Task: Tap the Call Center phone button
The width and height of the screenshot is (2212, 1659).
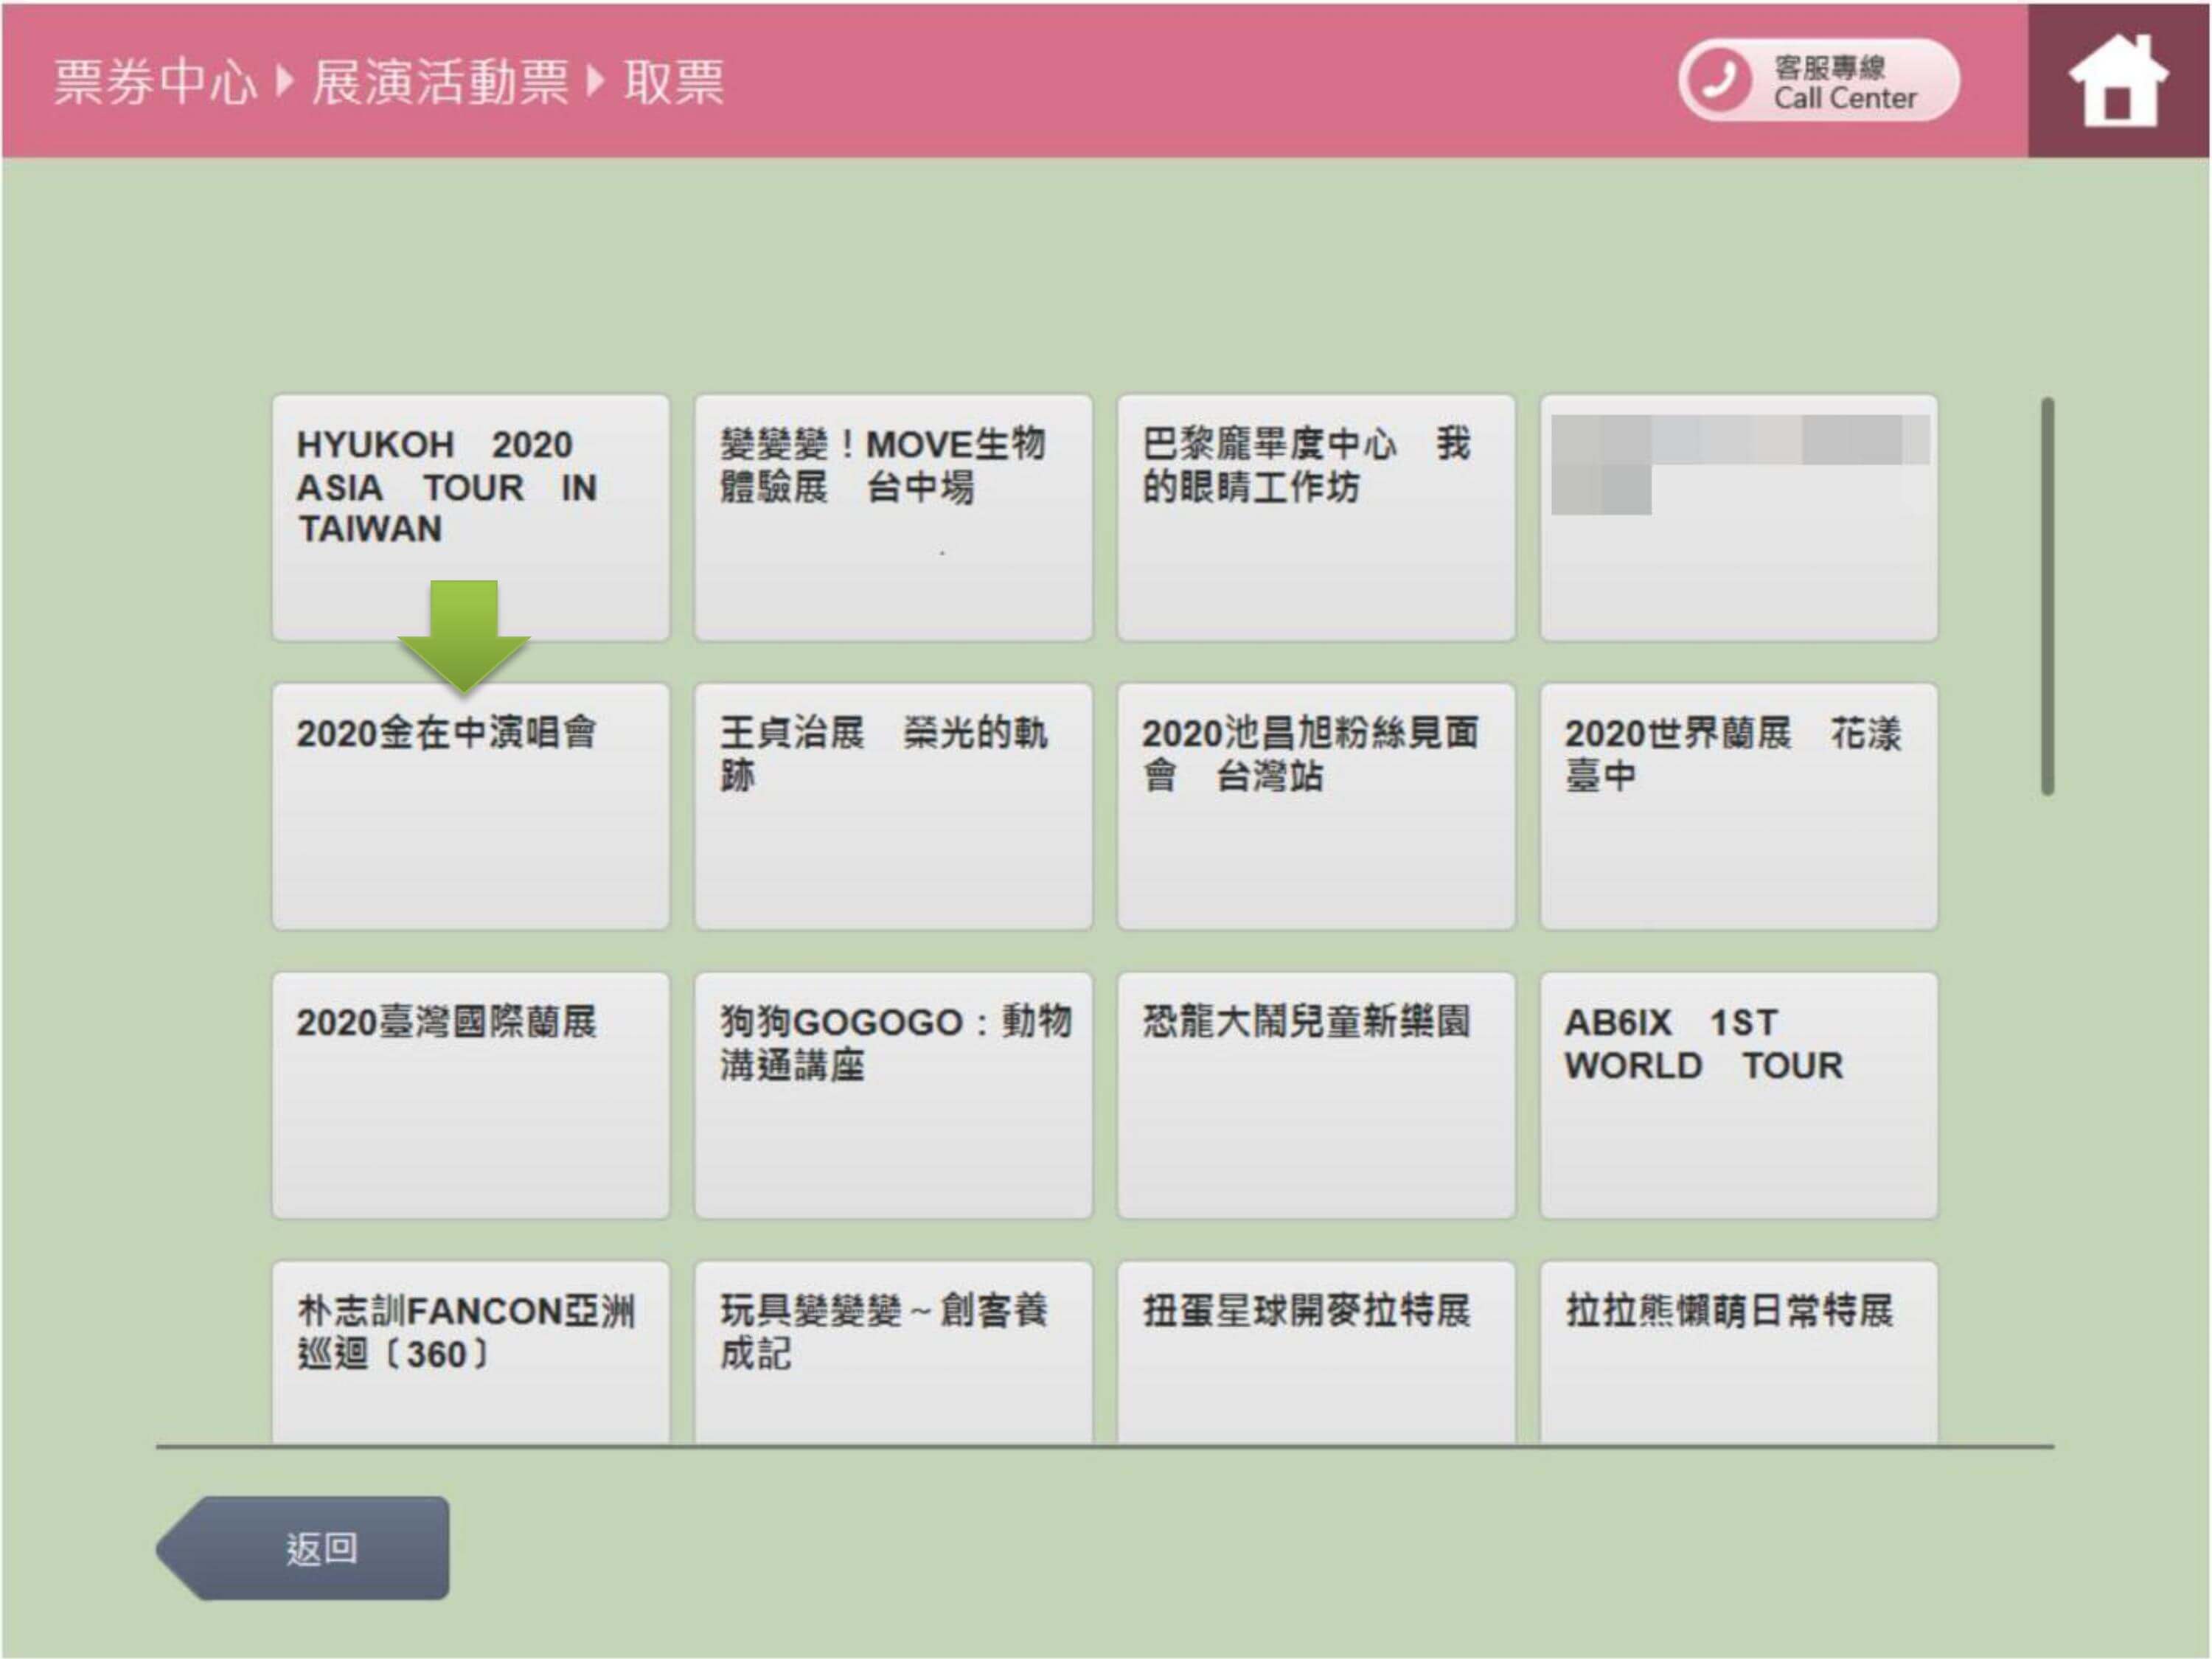Action: [1818, 80]
